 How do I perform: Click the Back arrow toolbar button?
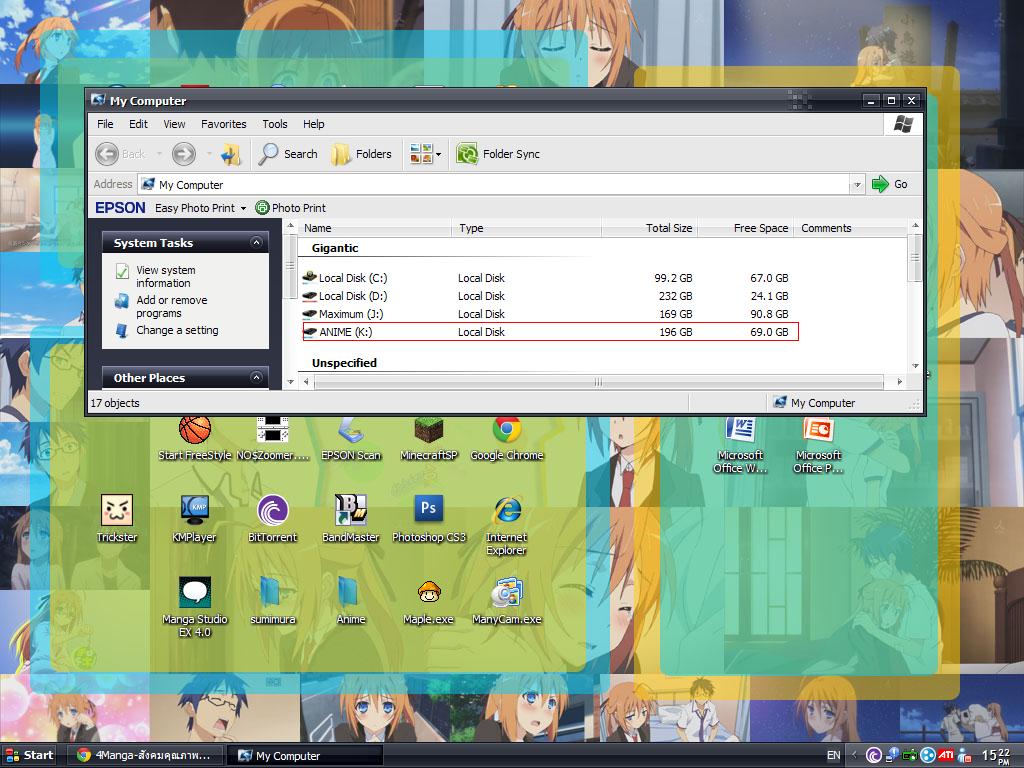click(107, 154)
